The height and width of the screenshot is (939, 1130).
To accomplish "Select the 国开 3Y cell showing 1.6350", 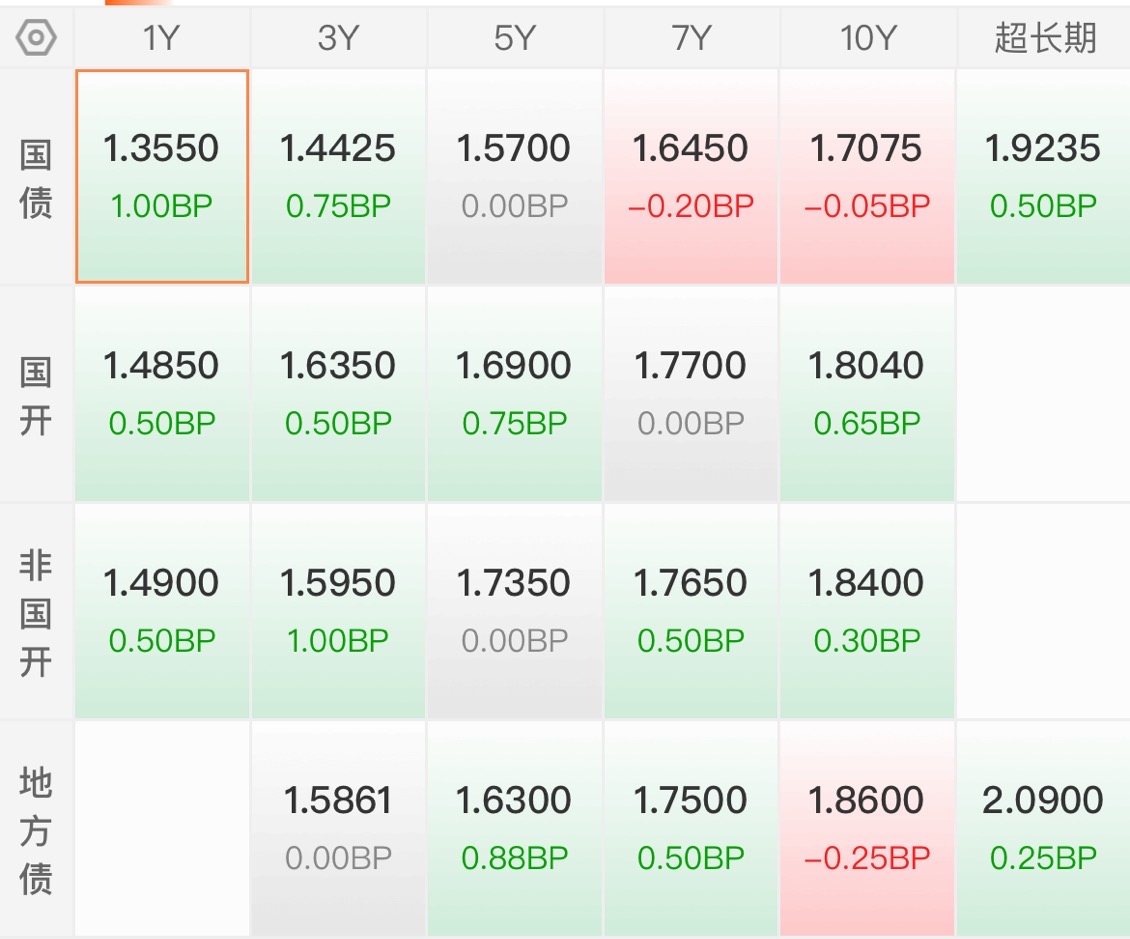I will 338,394.
